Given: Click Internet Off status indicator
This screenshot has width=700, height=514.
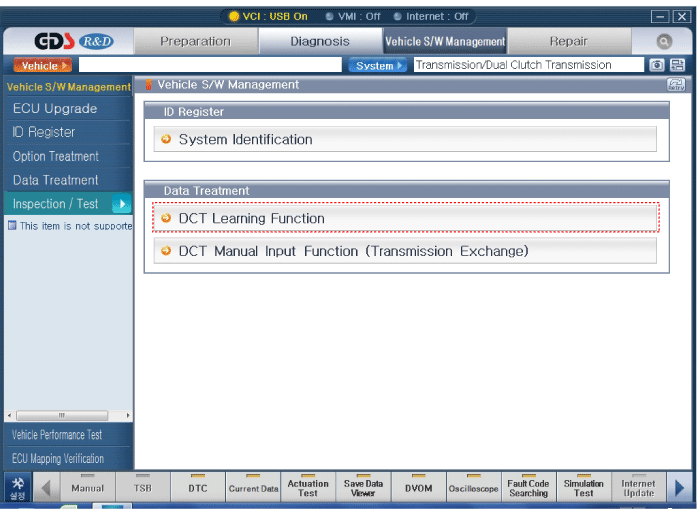Looking at the screenshot, I should (431, 17).
